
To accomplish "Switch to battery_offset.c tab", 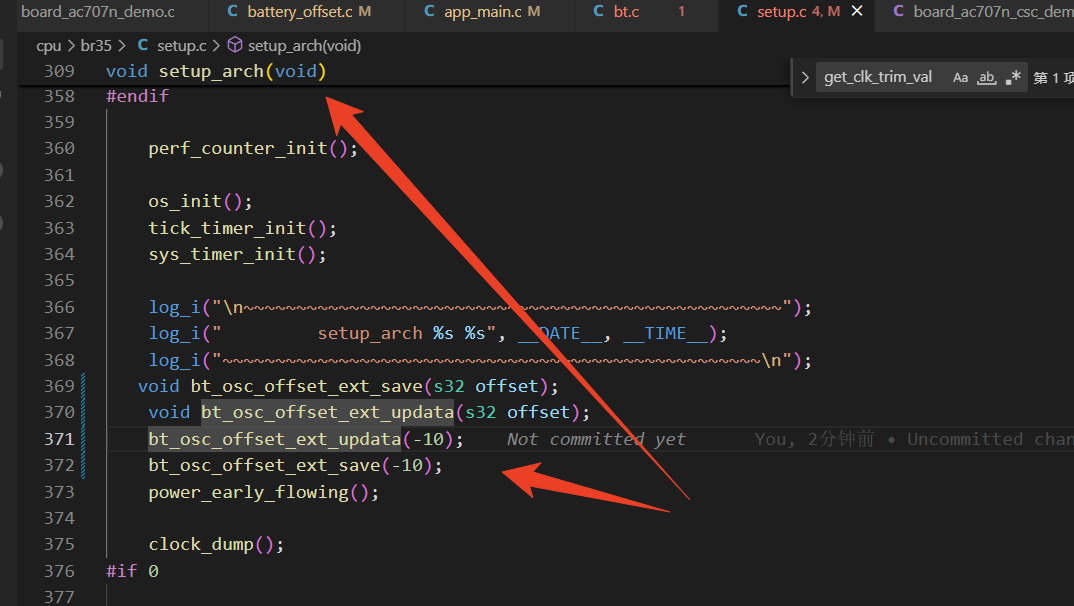I will pyautogui.click(x=301, y=12).
